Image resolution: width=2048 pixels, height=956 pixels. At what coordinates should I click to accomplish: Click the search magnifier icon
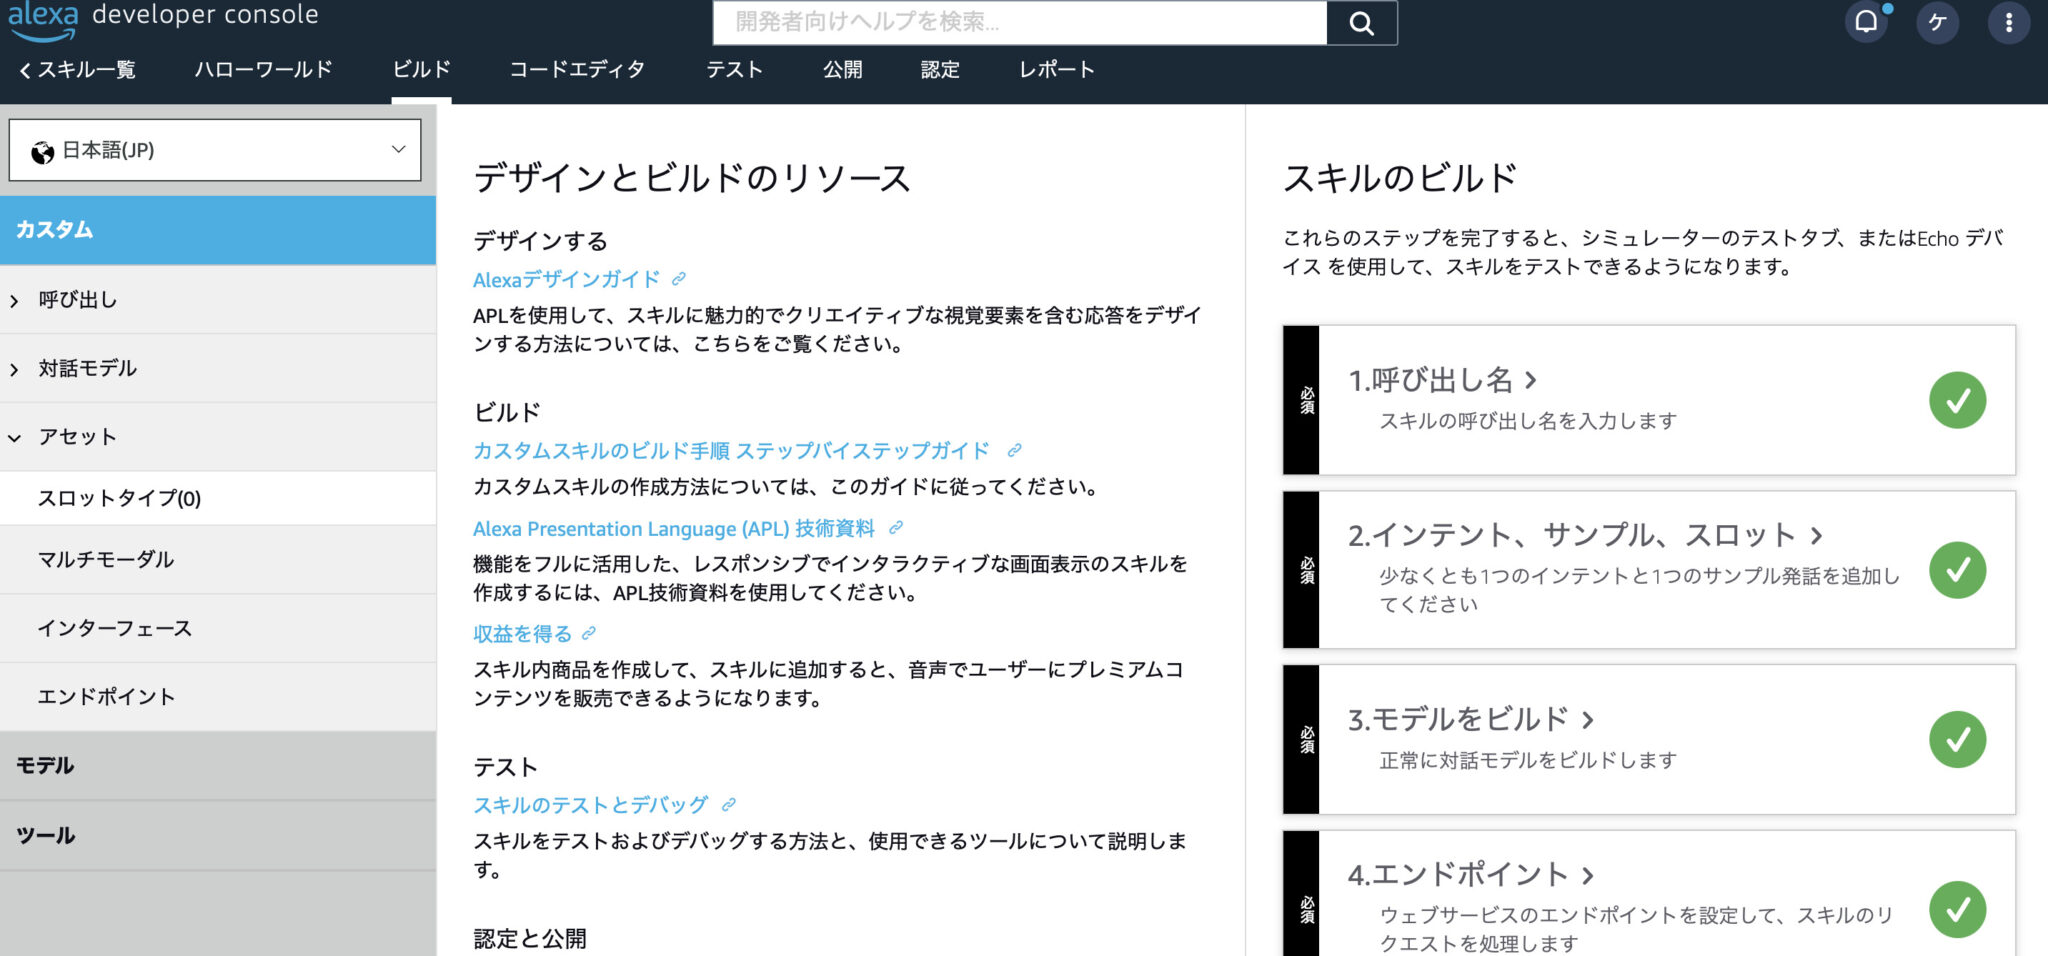pos(1362,22)
